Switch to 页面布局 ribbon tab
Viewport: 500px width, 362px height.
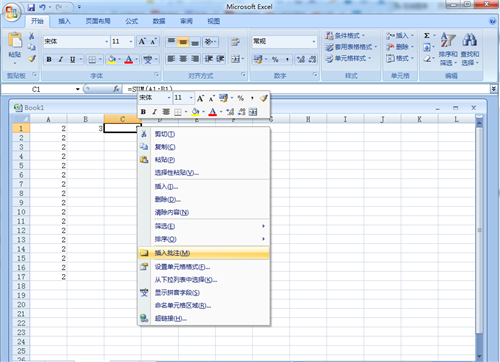tap(98, 21)
